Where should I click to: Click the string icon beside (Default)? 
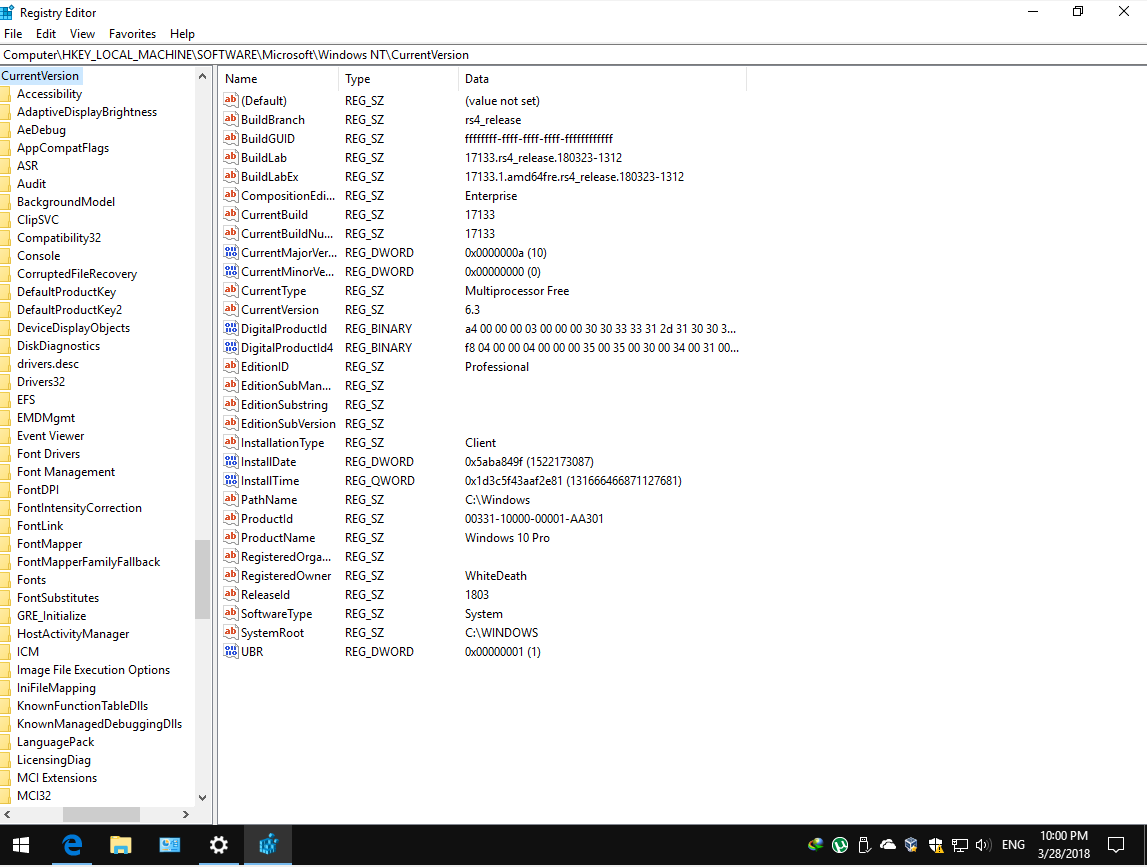tap(231, 100)
